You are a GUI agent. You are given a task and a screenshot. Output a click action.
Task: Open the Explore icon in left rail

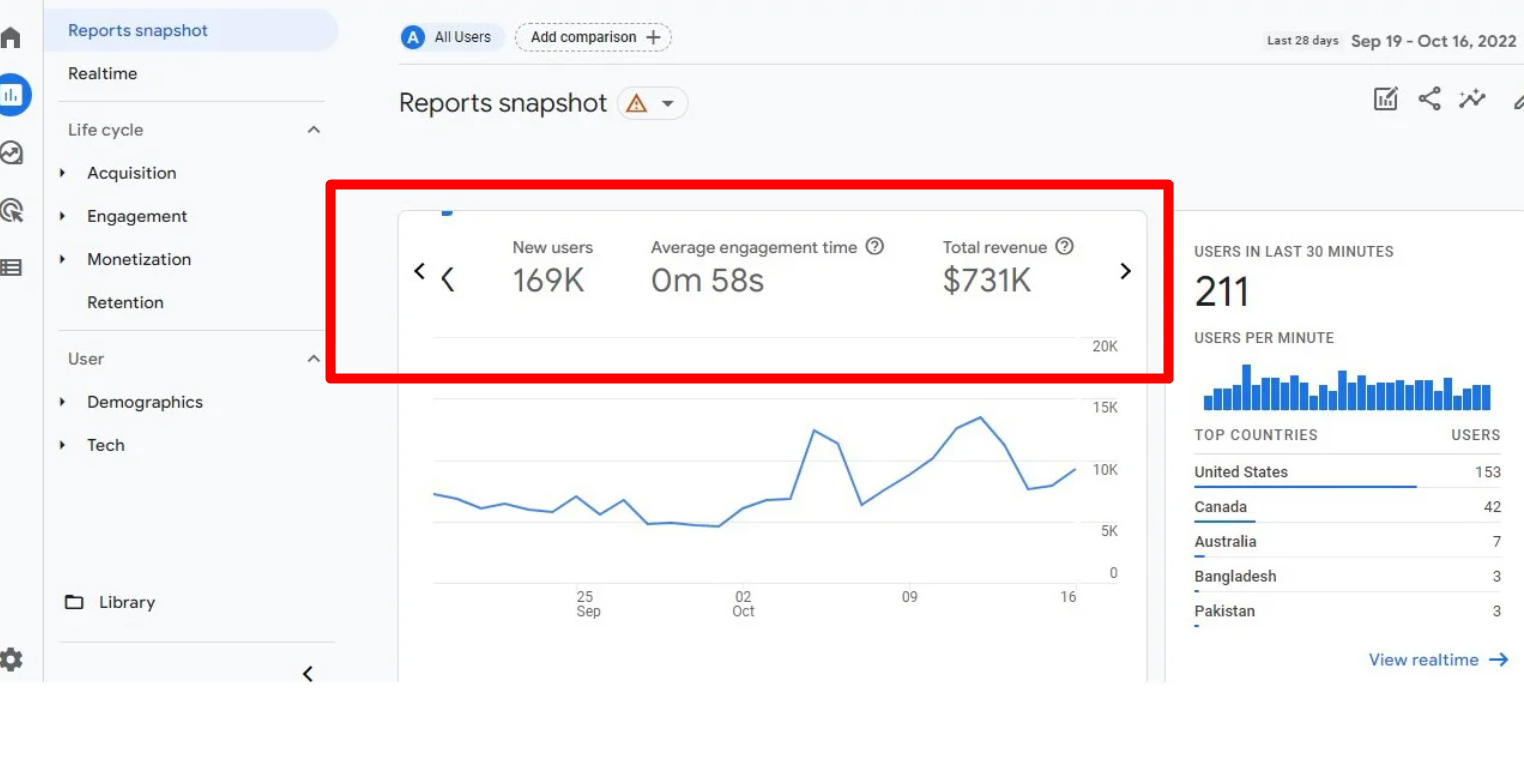pyautogui.click(x=11, y=153)
